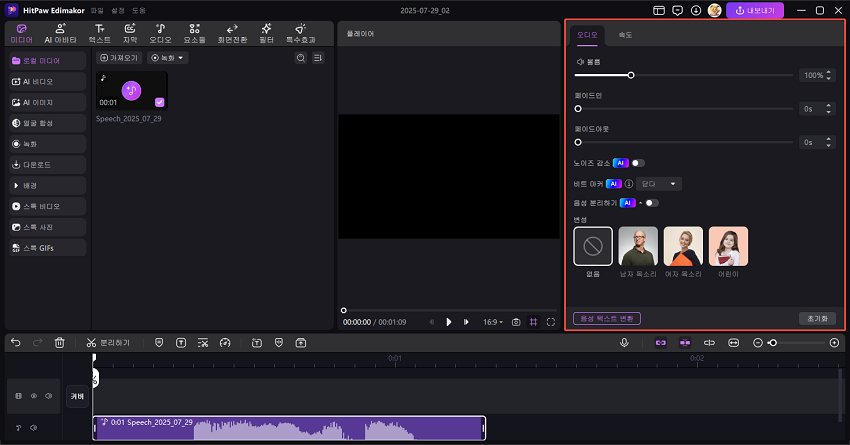Step to the next frame in player
The width and height of the screenshot is (850, 445).
tap(466, 322)
